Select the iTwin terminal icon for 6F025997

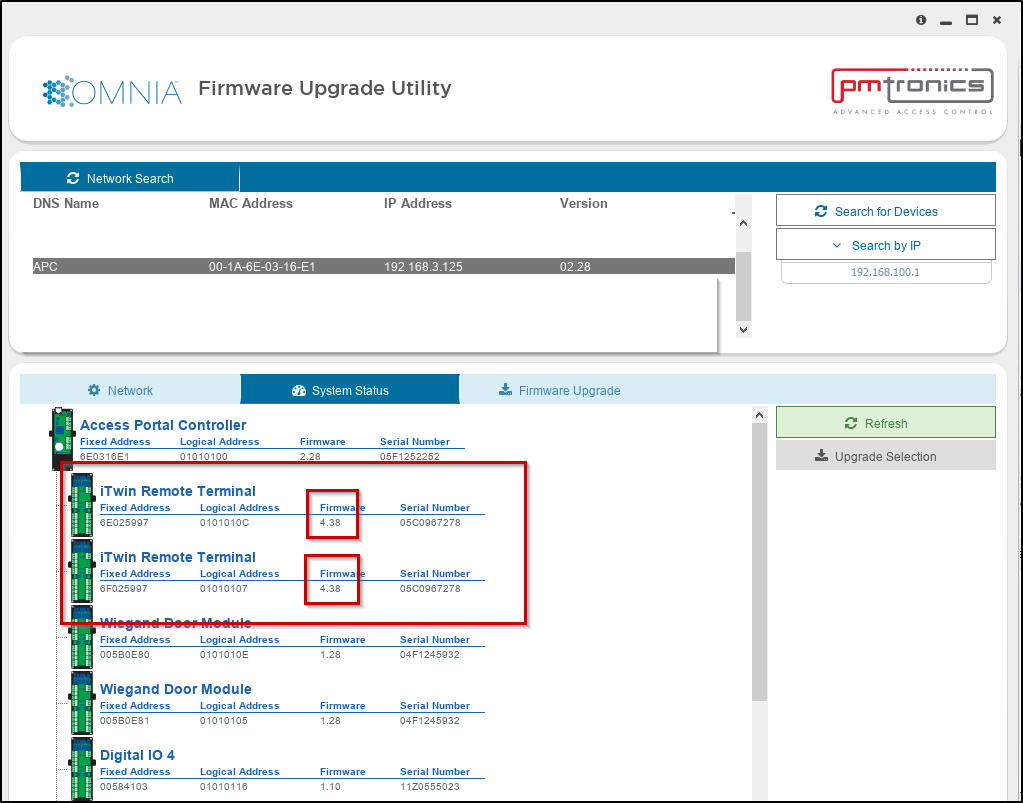pos(82,571)
